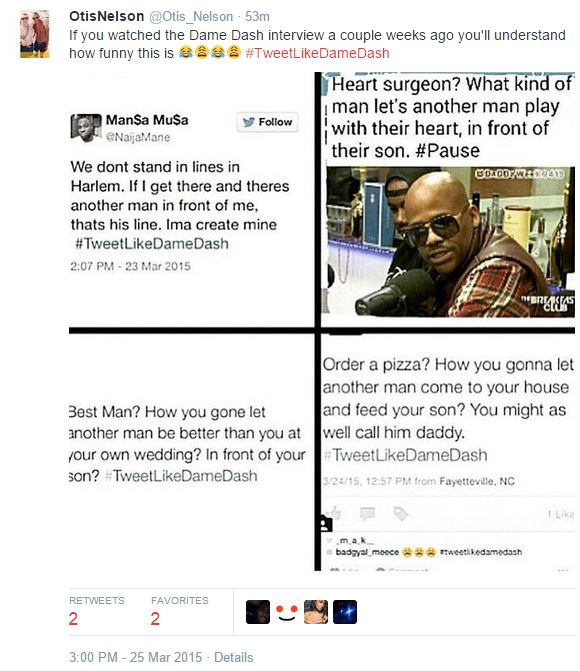Viewport: 580px width, 671px height.
Task: Open OtisNelson's profile avatar
Action: (35, 34)
